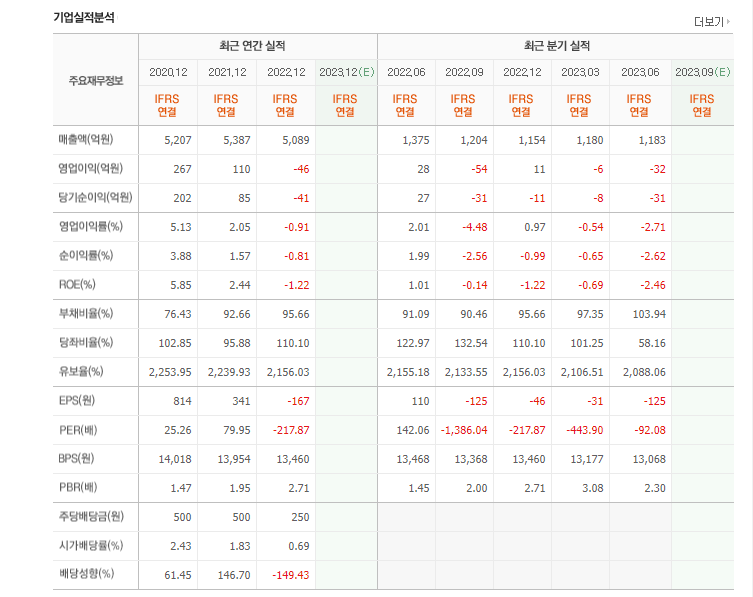Select the -1,386.04 PER value
Image resolution: width=753 pixels, height=597 pixels.
pyautogui.click(x=464, y=430)
